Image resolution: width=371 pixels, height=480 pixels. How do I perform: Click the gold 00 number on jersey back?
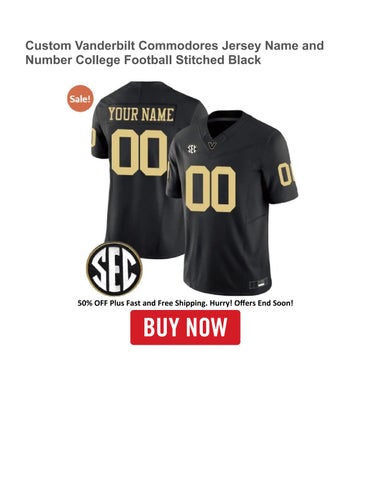pyautogui.click(x=139, y=153)
